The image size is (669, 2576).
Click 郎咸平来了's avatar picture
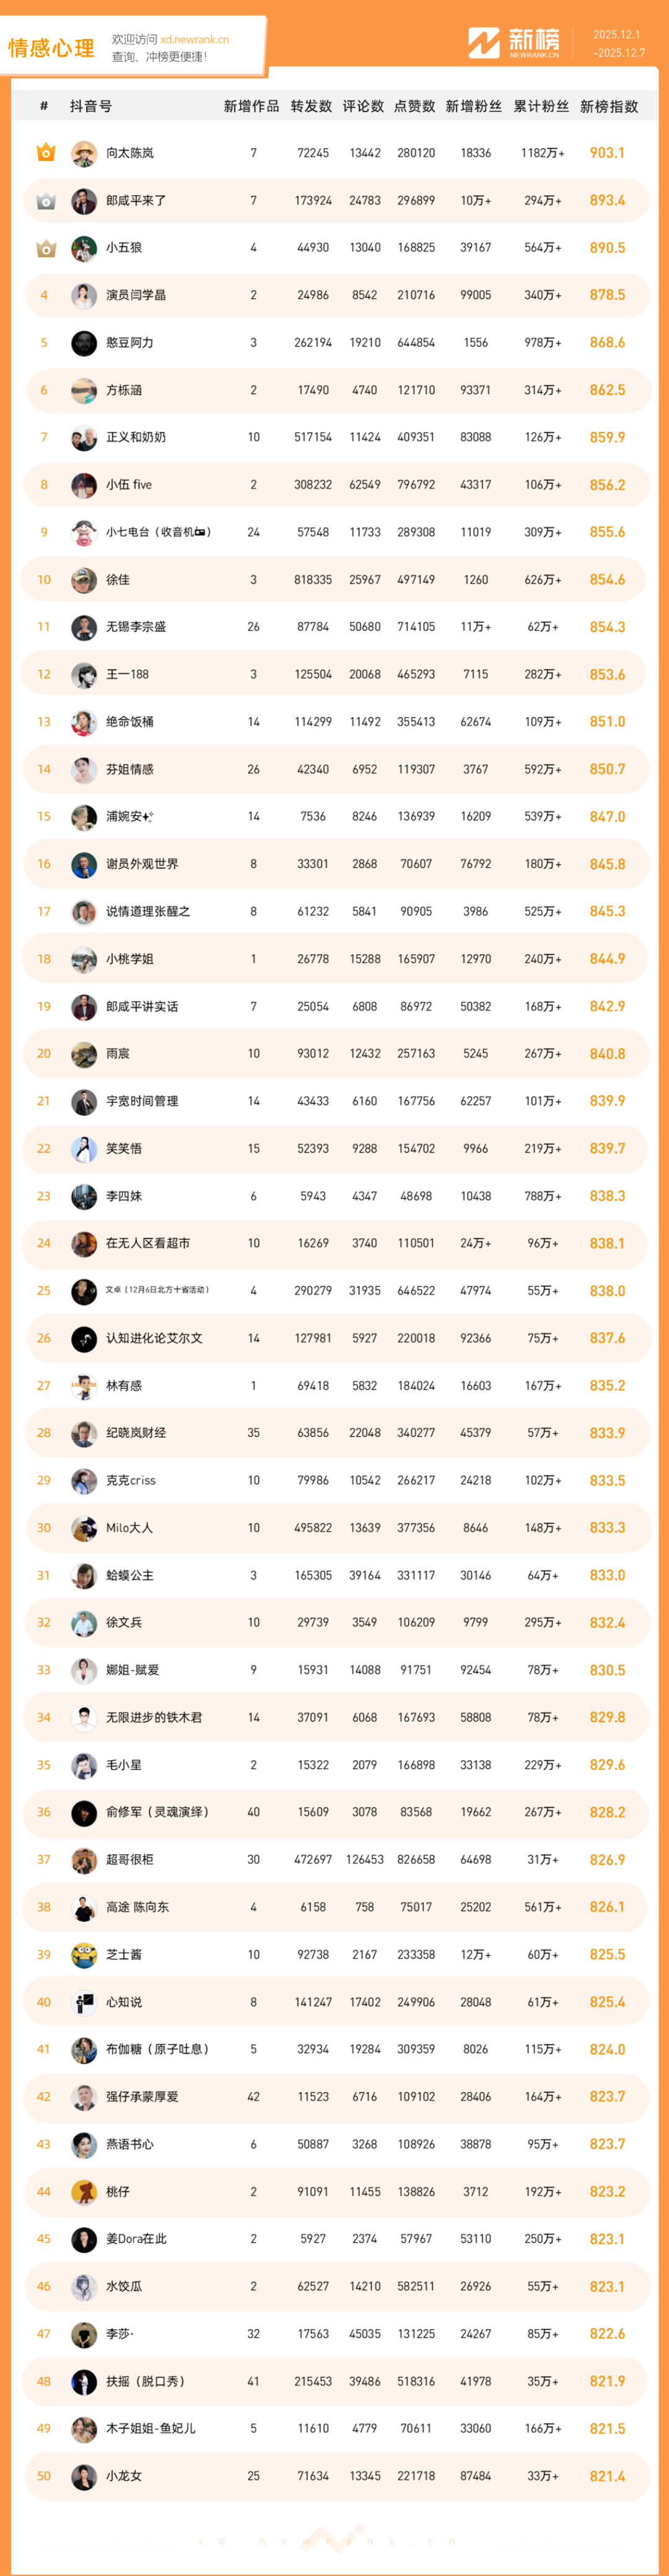(84, 201)
